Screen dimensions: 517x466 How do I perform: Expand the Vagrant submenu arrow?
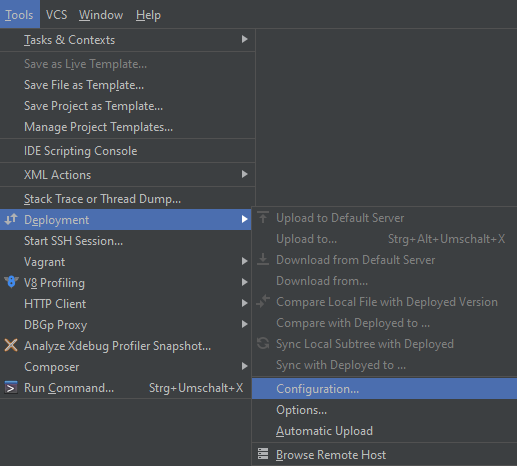coord(245,261)
